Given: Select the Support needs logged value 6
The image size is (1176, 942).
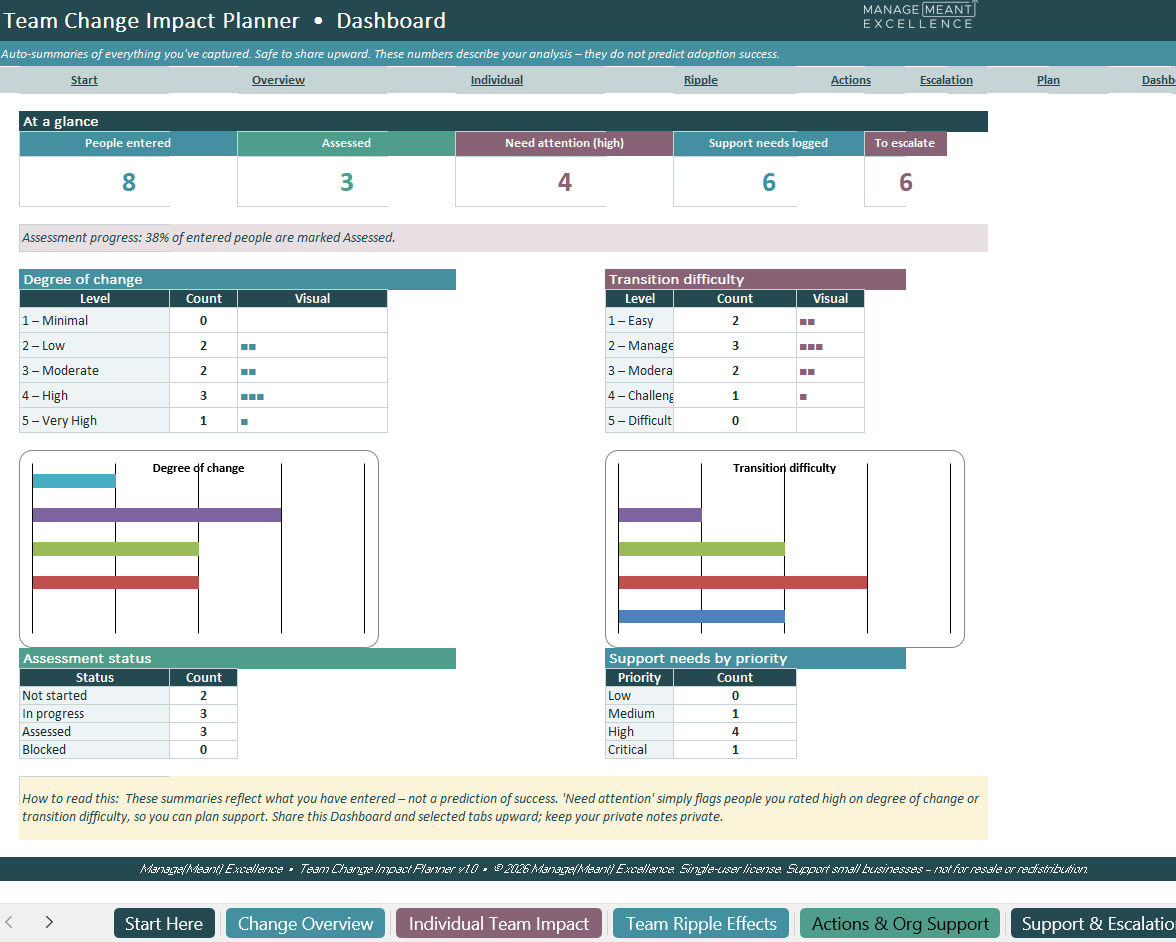Looking at the screenshot, I should [x=769, y=182].
